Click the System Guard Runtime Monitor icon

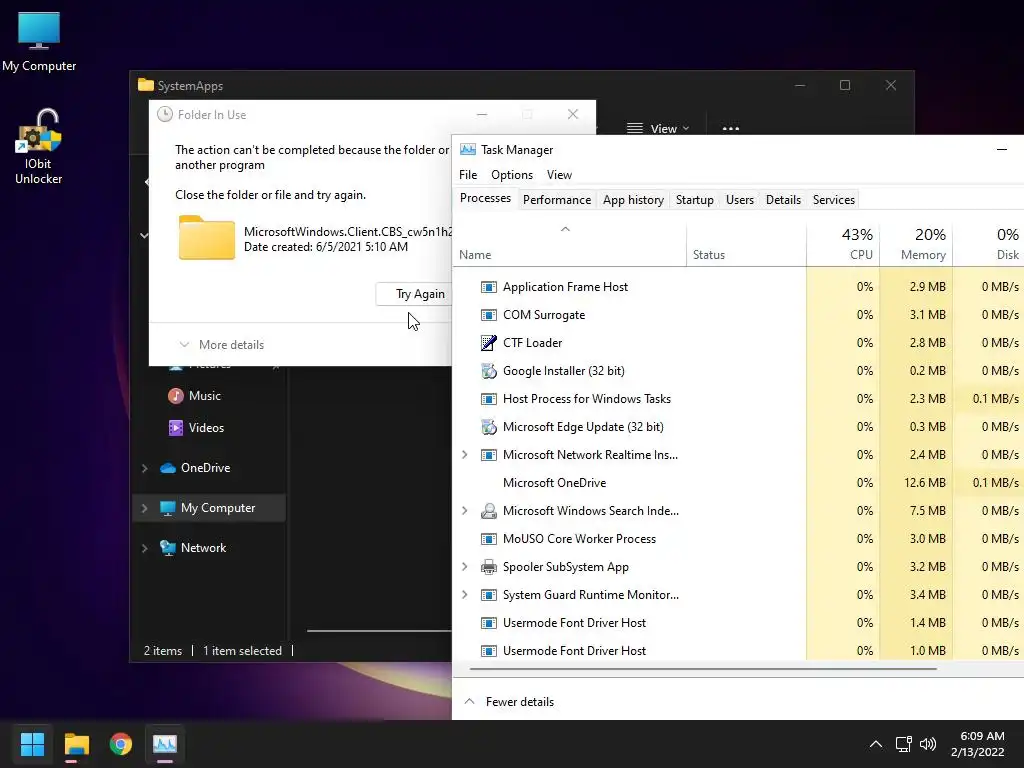(488, 595)
